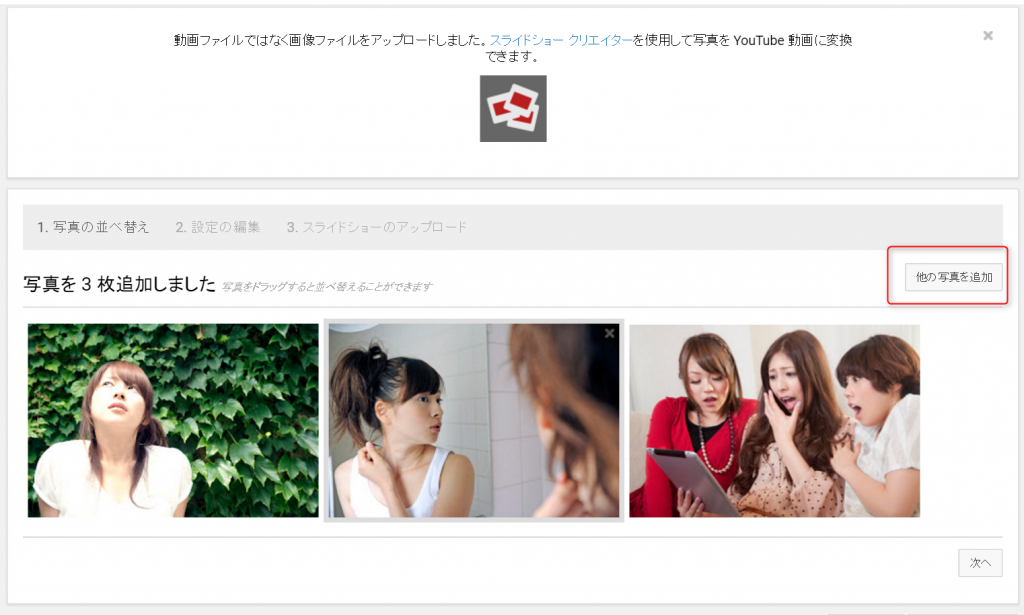Click the drag-to-reorder hint text in italics

pos(327,287)
